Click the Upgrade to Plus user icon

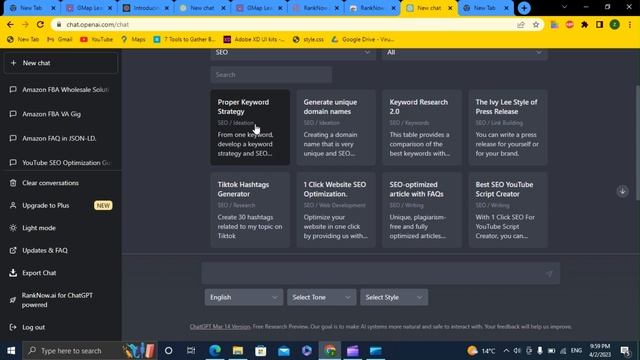point(13,205)
